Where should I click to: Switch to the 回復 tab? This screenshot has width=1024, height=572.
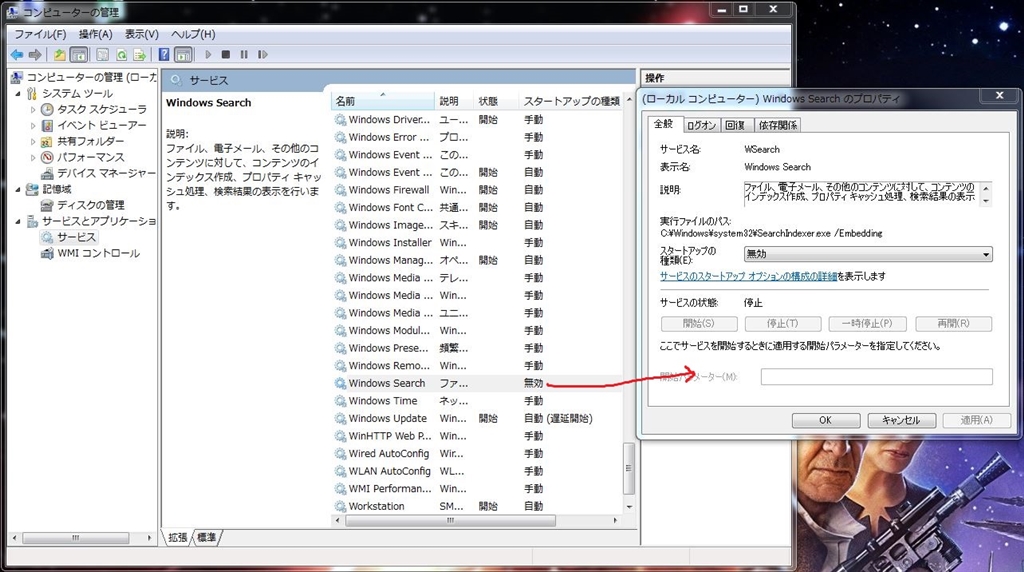click(x=735, y=125)
